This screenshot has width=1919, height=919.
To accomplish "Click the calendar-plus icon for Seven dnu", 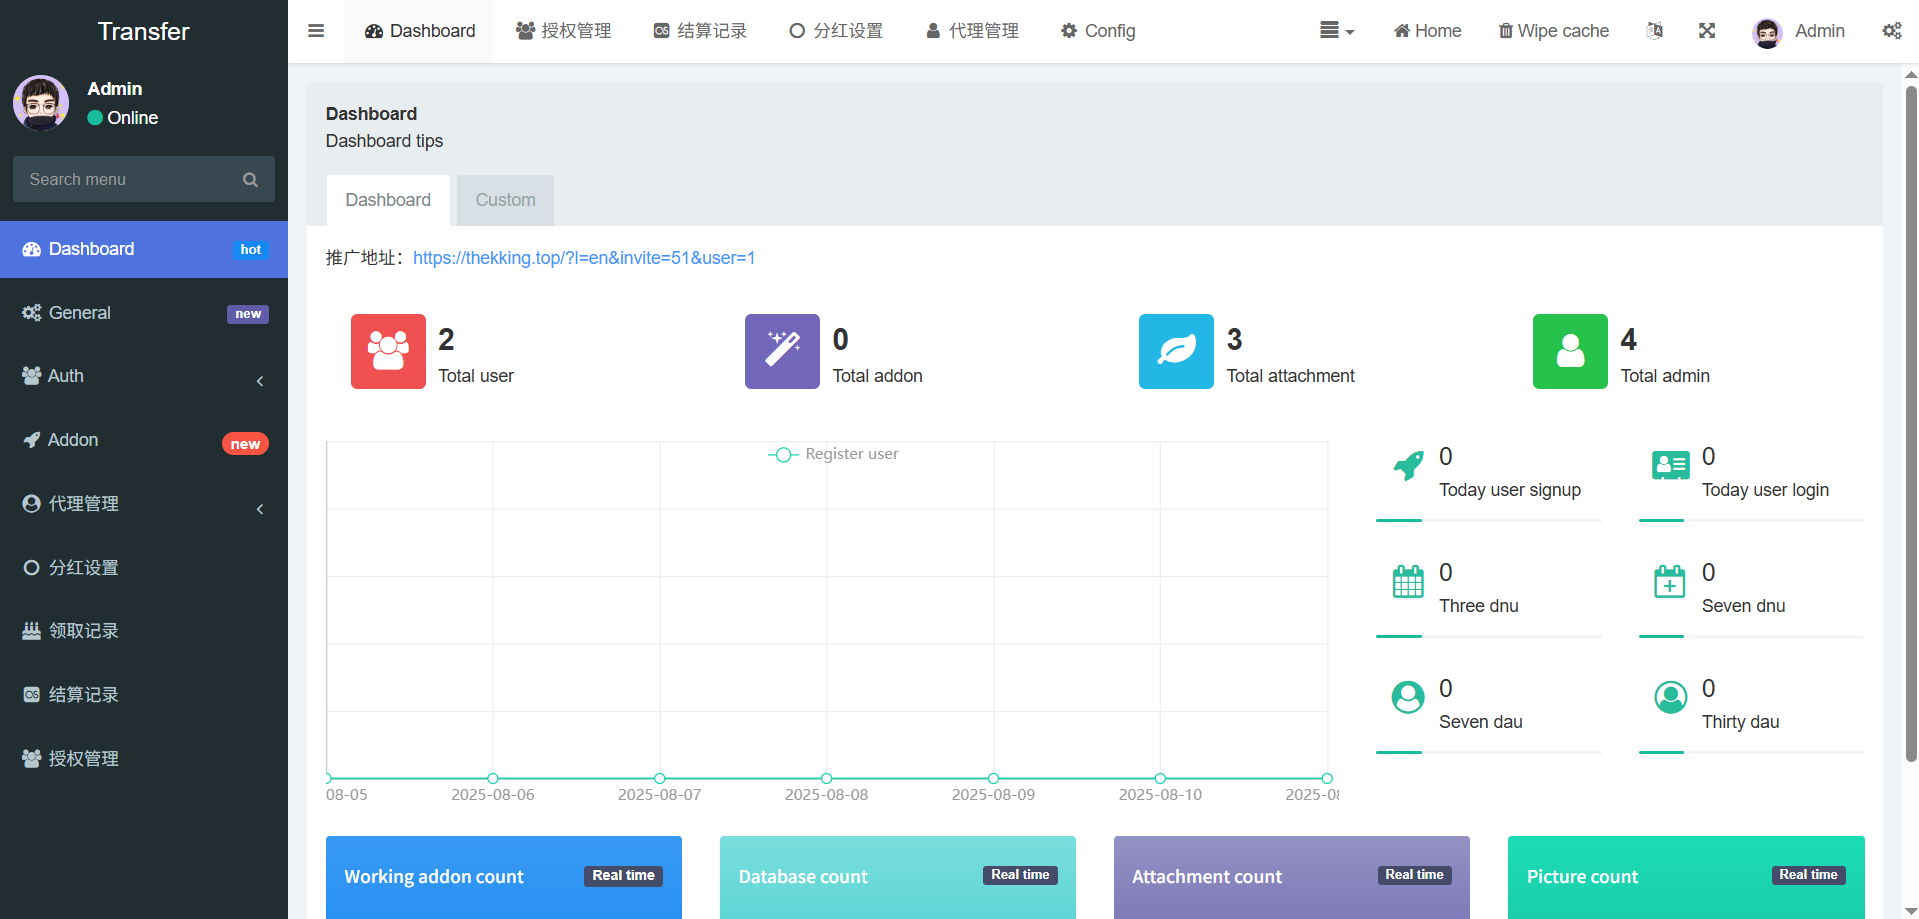I will pyautogui.click(x=1670, y=581).
